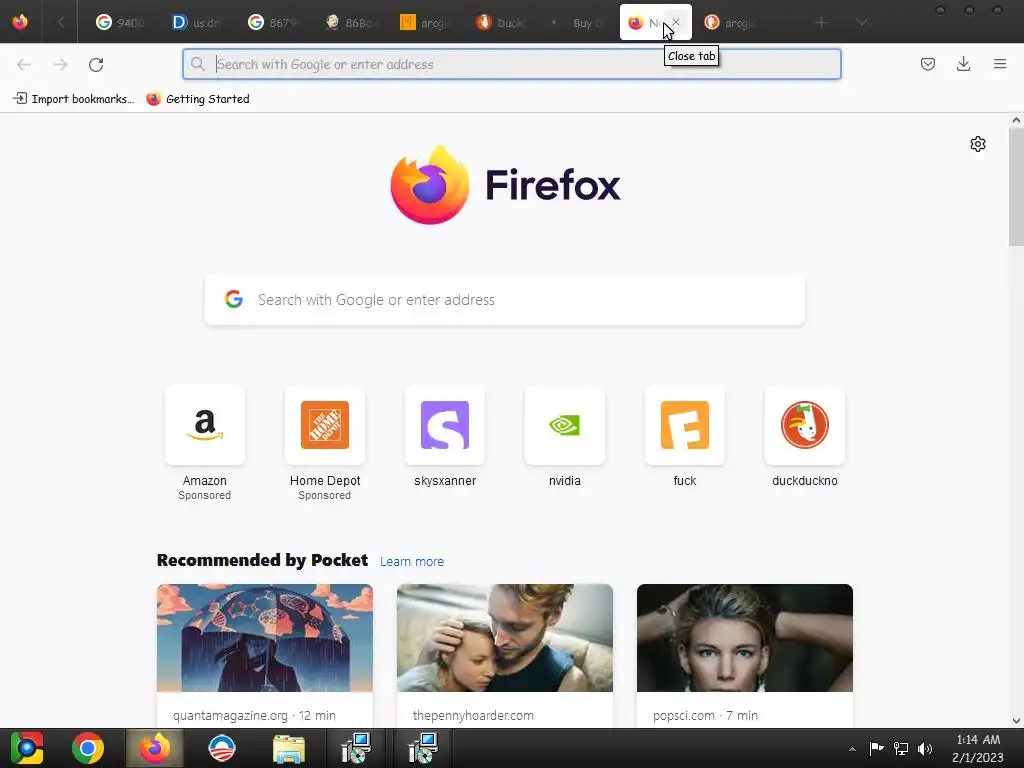Open the Firefox View icon in tab bar
The height and width of the screenshot is (768, 1024).
(20, 22)
